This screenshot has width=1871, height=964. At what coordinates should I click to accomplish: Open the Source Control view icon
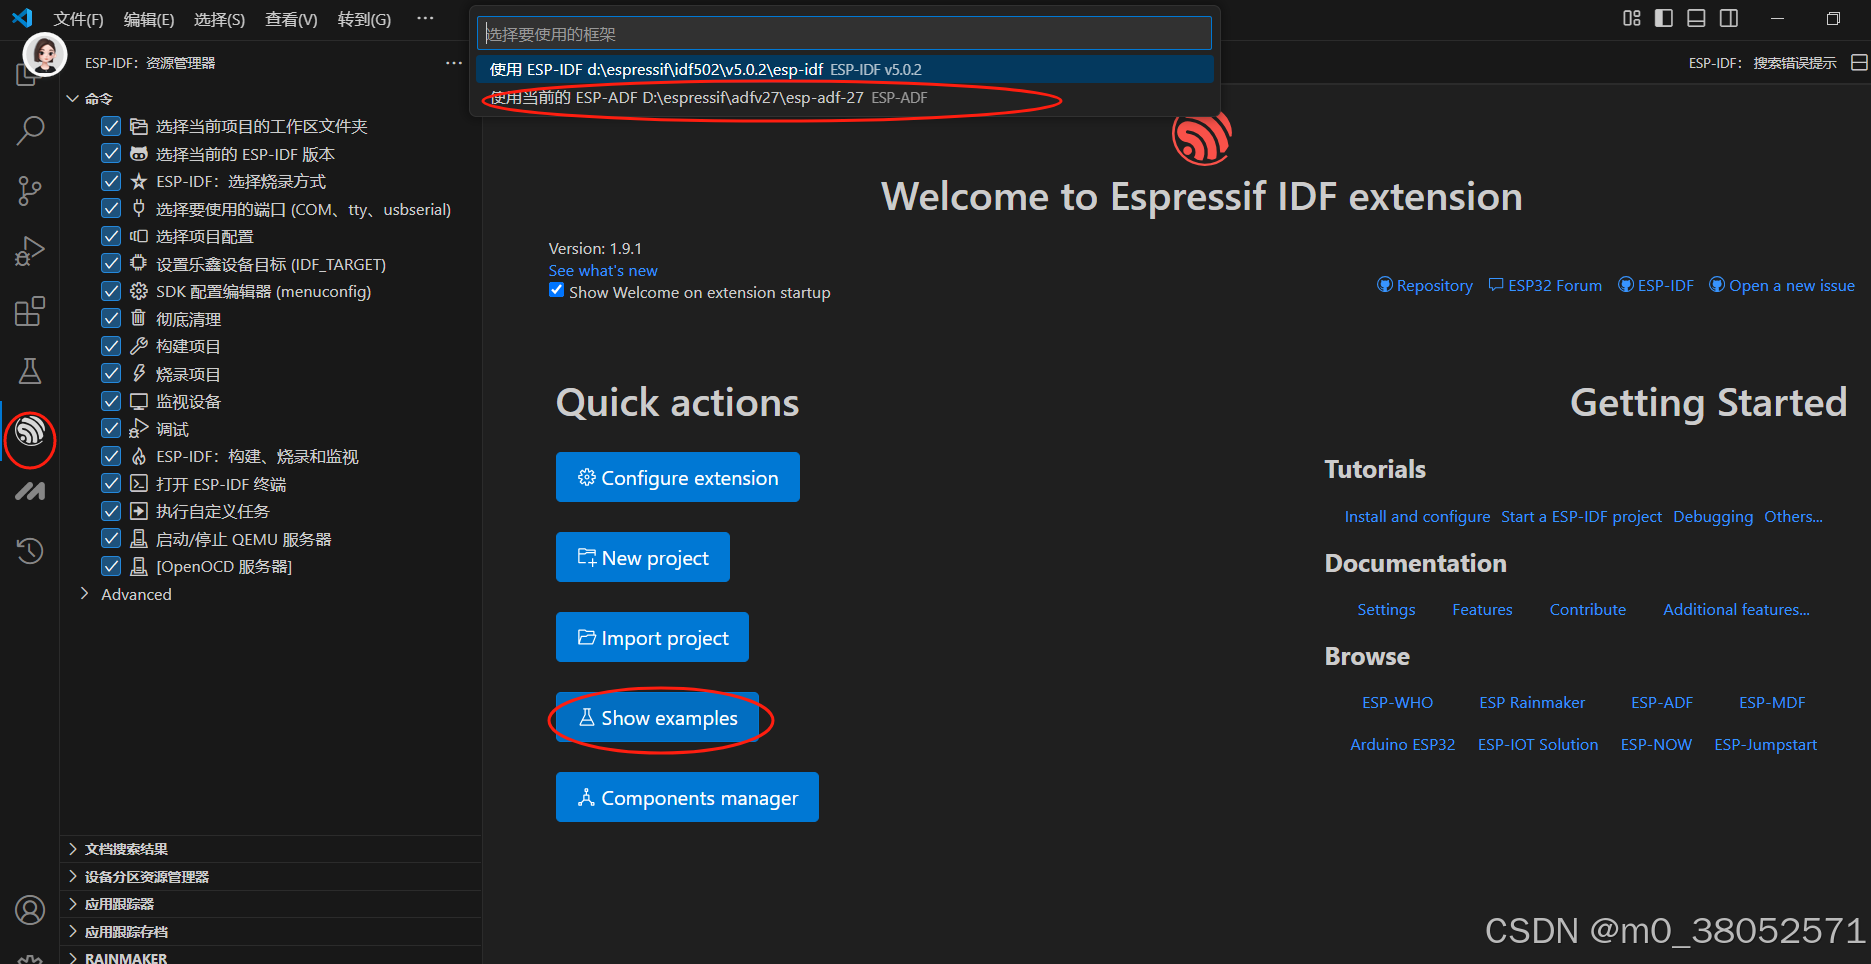tap(30, 190)
